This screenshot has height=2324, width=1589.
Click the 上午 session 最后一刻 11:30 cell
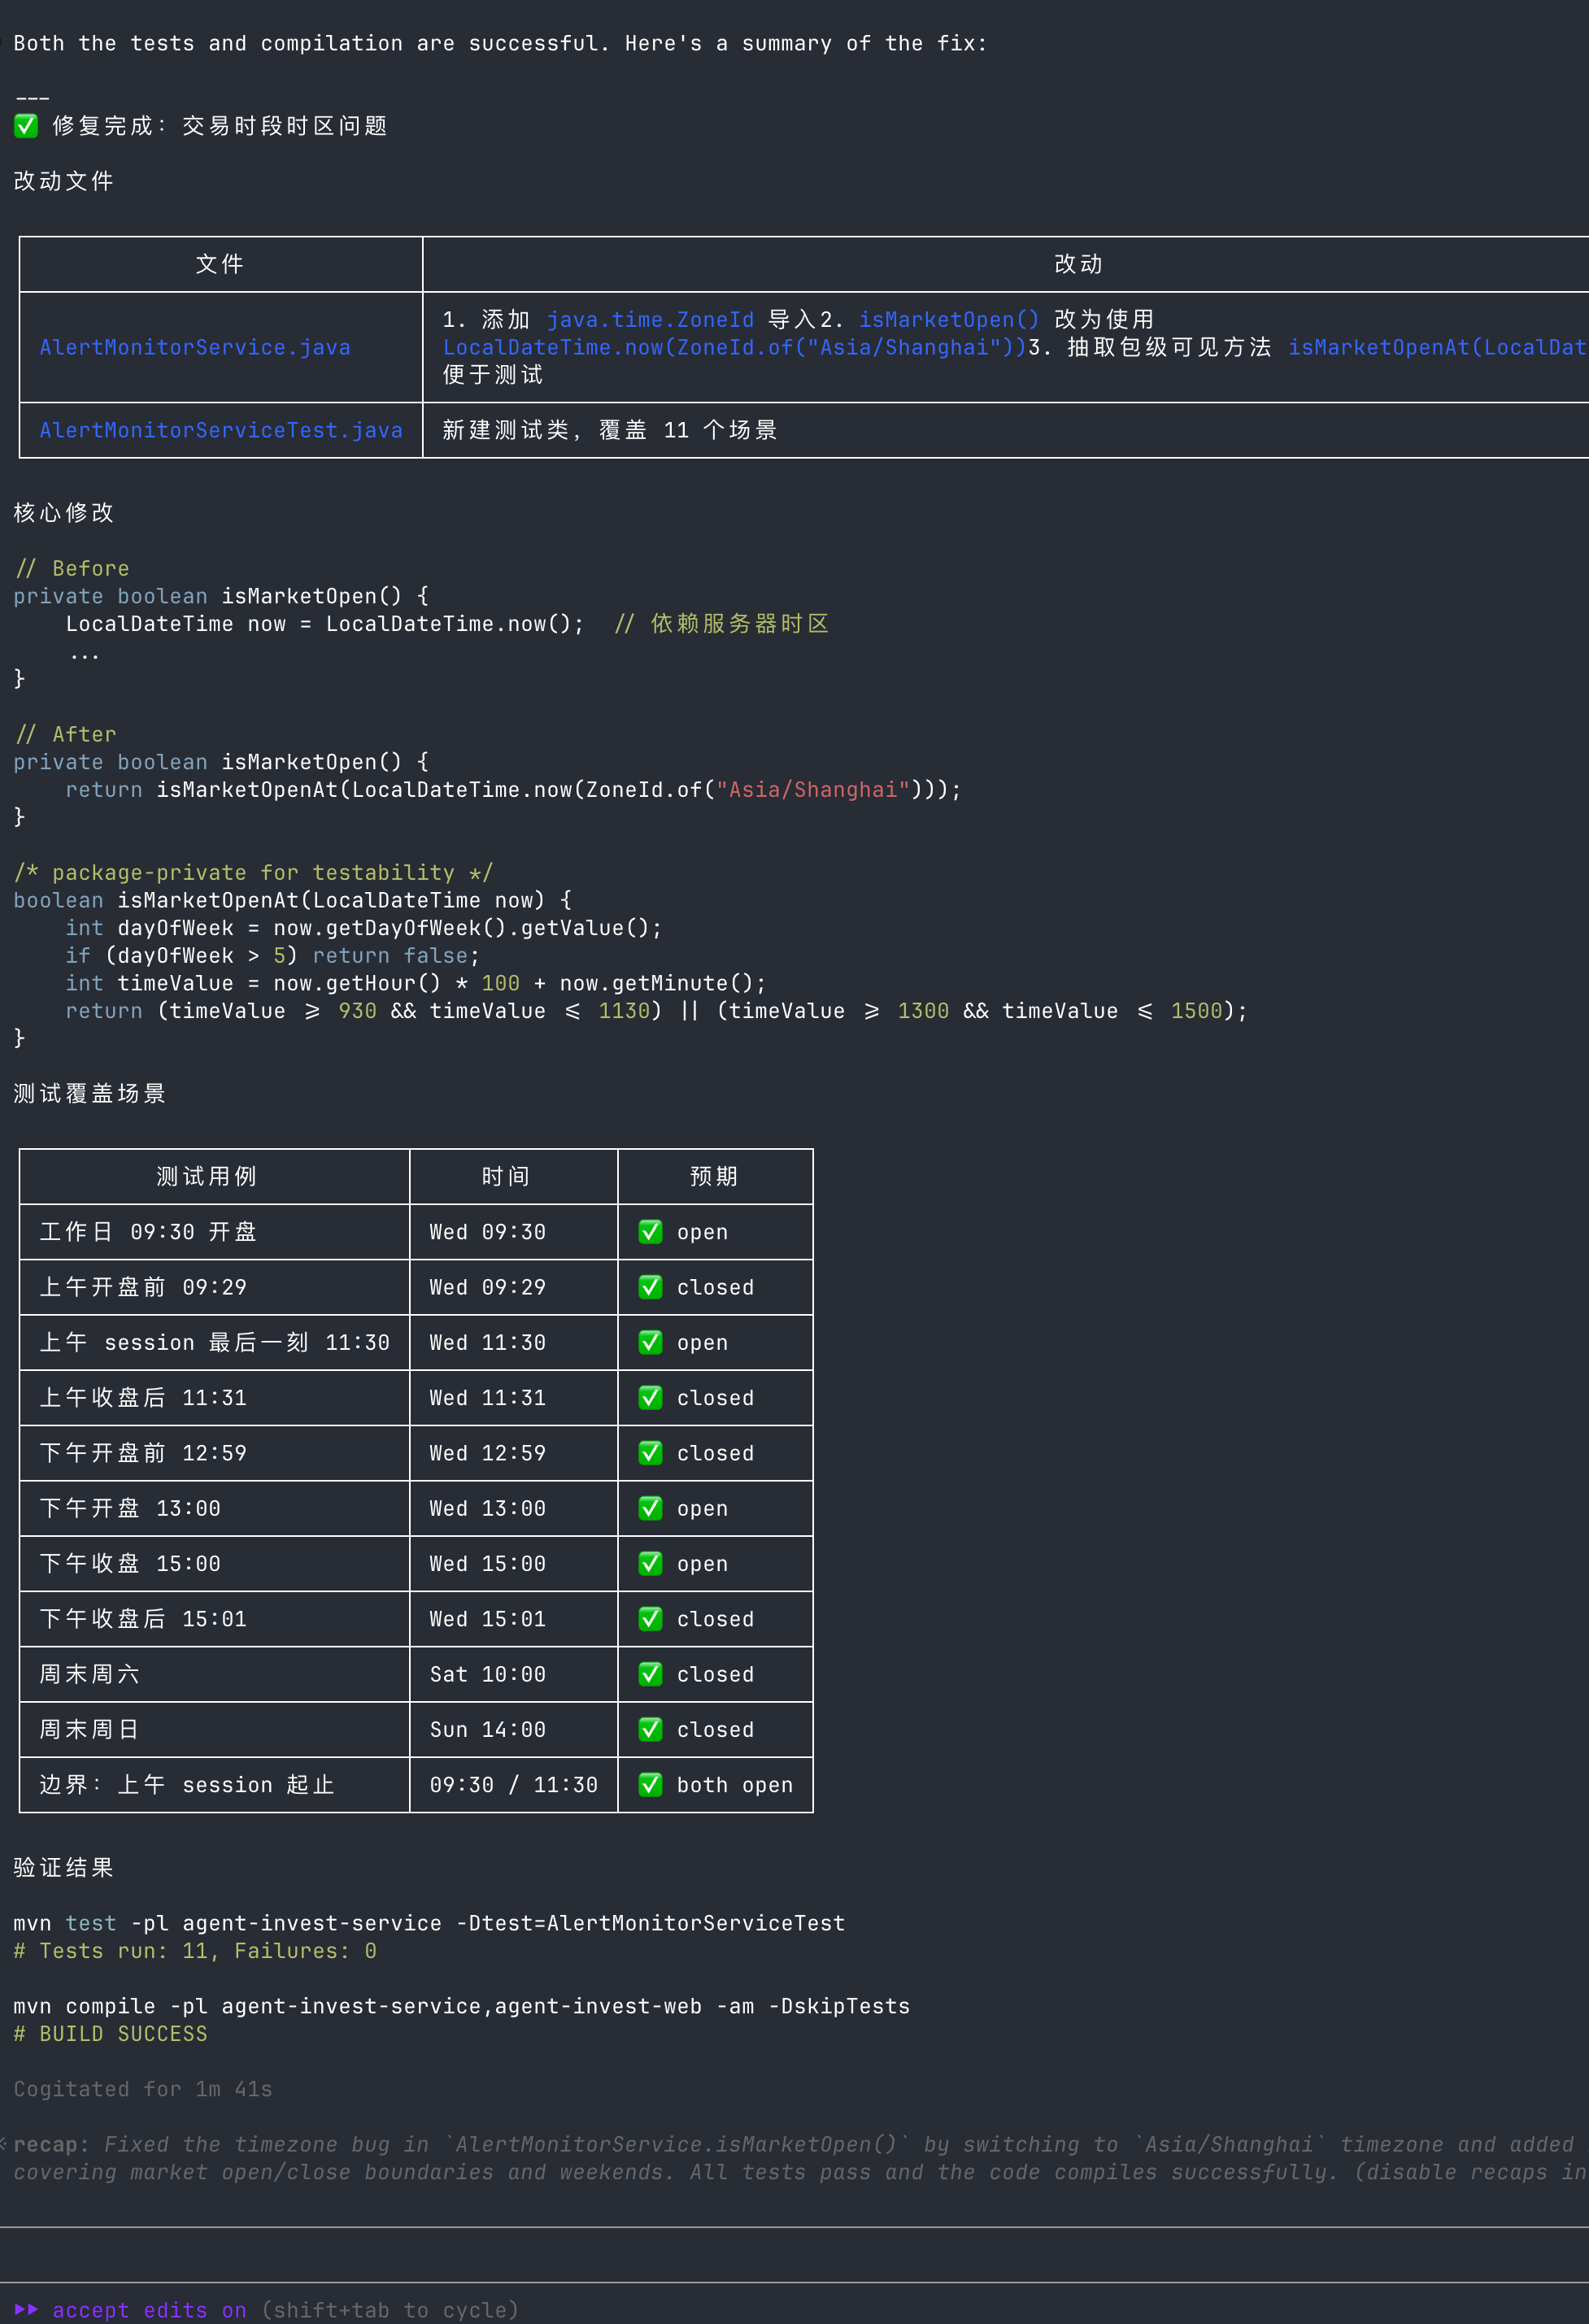tap(214, 1342)
